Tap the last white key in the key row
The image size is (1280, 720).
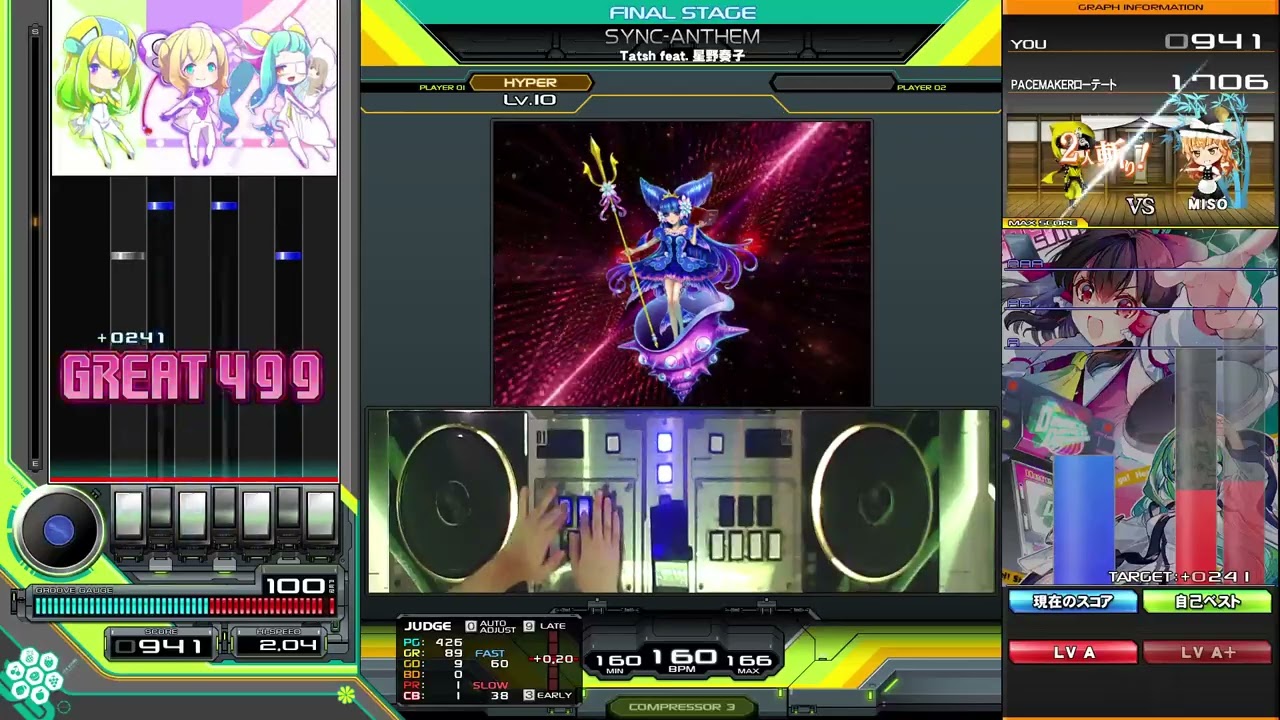click(321, 515)
